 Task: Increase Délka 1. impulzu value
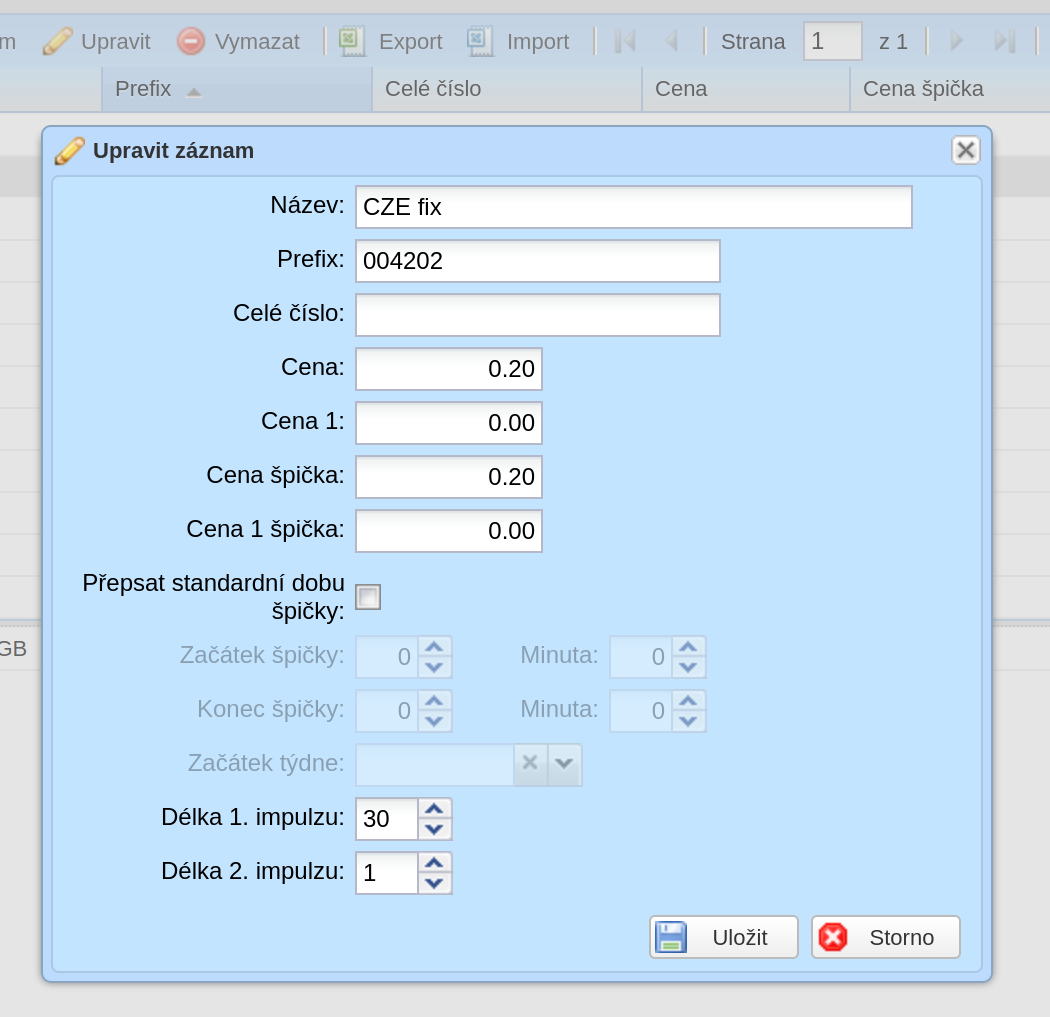(435, 809)
